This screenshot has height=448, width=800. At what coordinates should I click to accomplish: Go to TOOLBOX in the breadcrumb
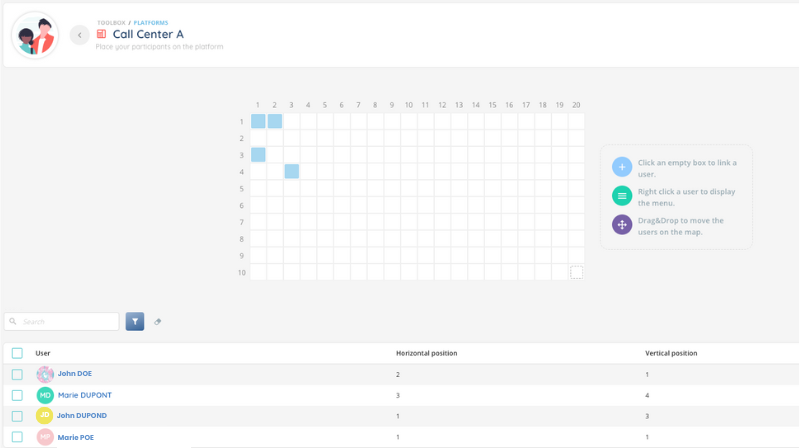coord(111,22)
